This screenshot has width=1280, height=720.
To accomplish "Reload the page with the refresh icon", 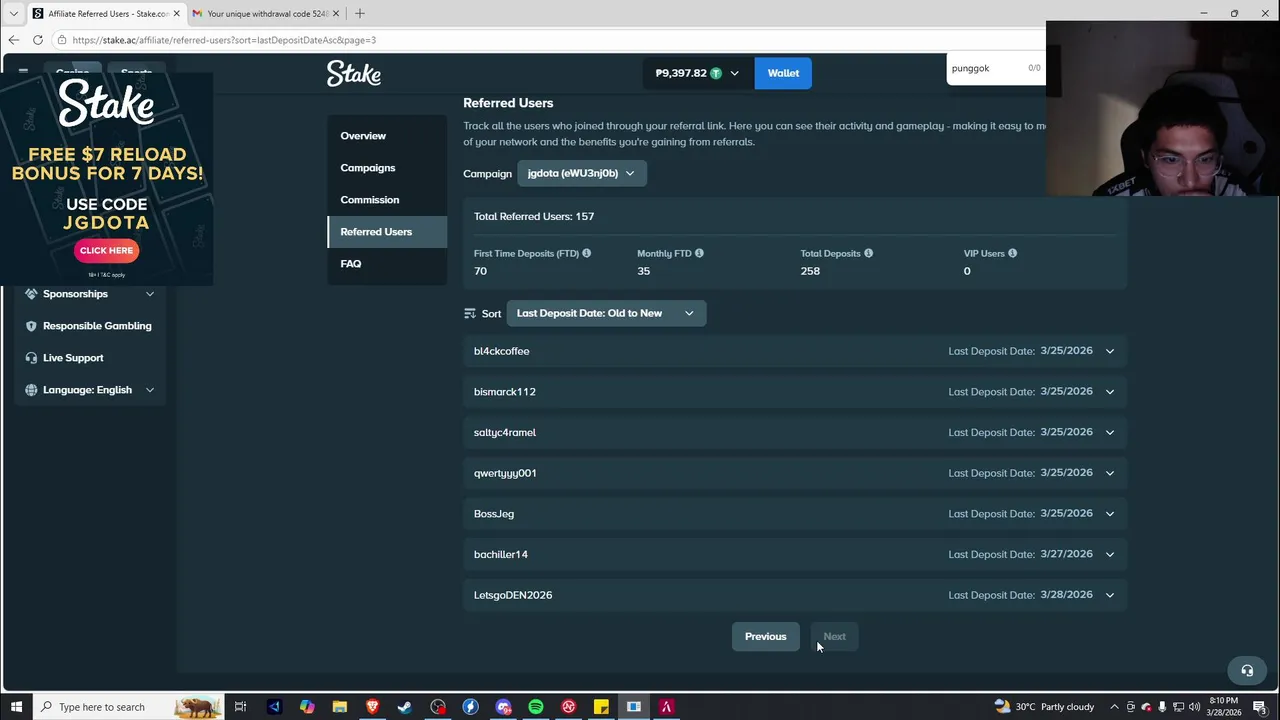I will click(38, 40).
